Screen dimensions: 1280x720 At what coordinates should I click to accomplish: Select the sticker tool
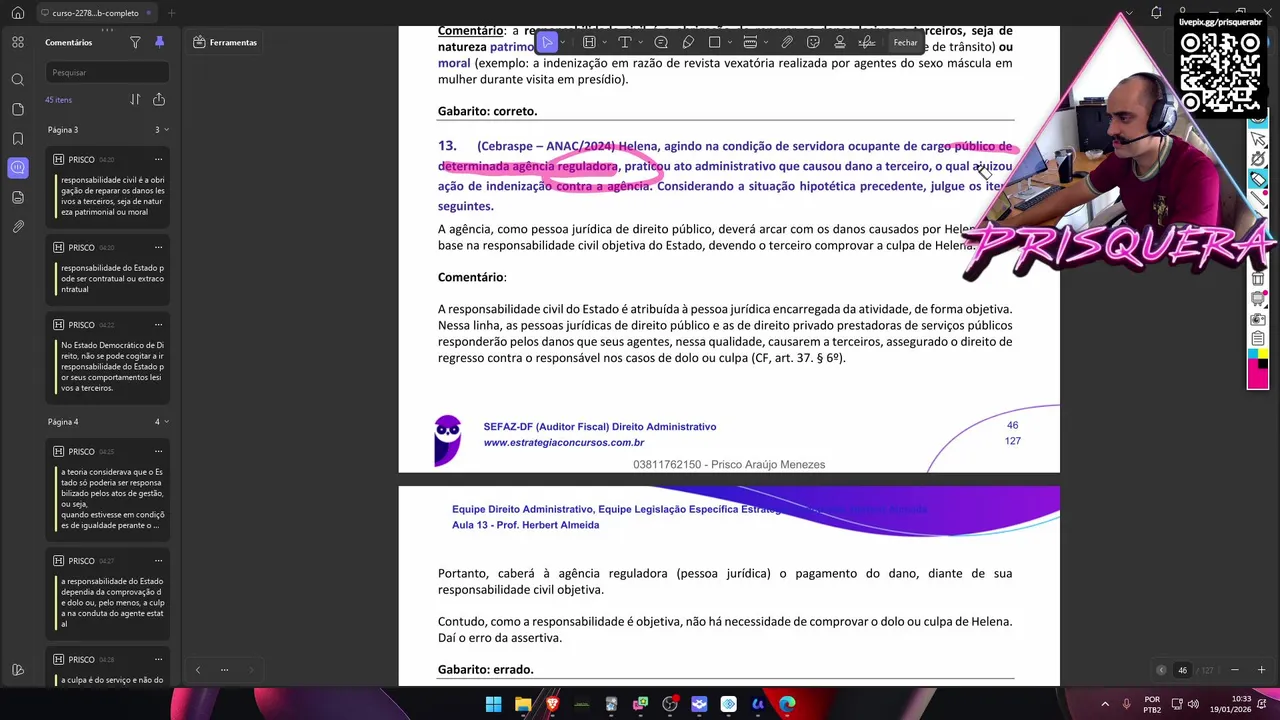tap(813, 42)
